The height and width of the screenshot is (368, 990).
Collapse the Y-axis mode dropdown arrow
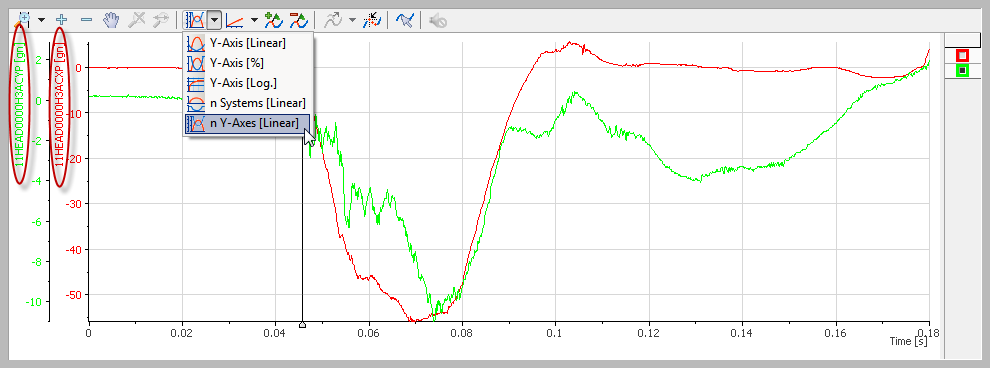pos(215,20)
